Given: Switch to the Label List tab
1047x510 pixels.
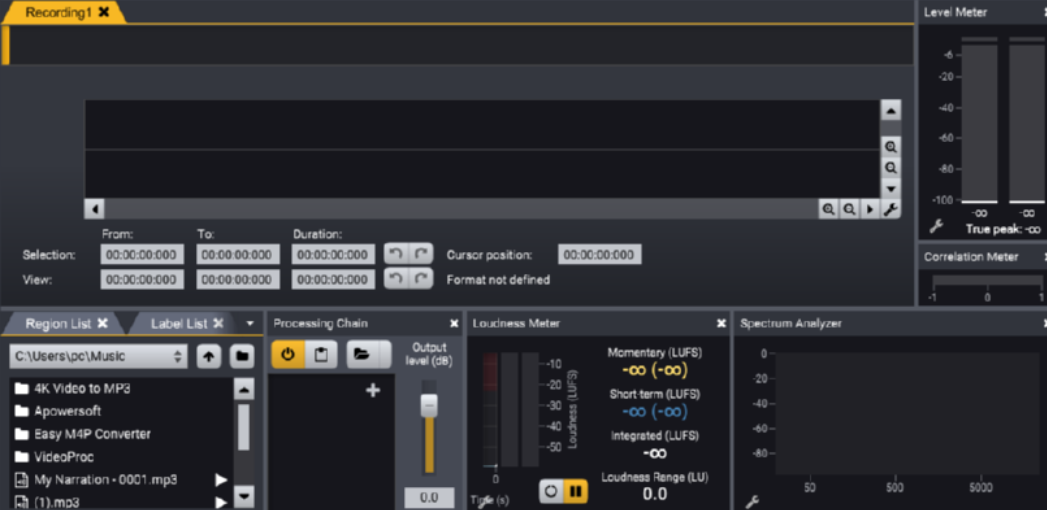Looking at the screenshot, I should (179, 324).
